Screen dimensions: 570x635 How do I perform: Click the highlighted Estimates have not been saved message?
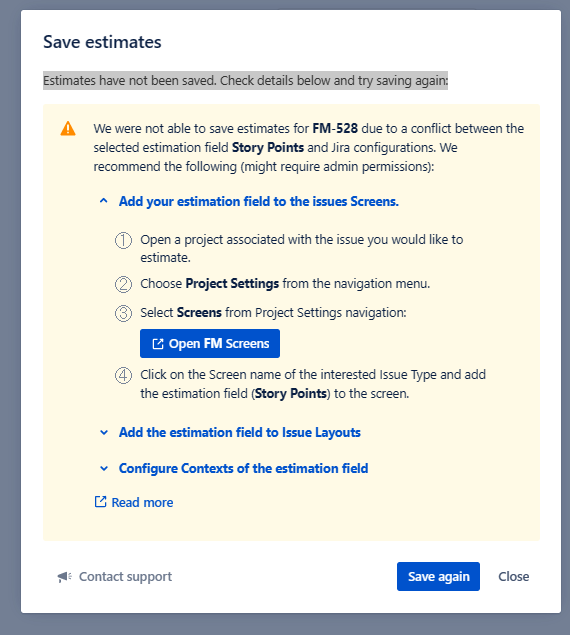[246, 81]
